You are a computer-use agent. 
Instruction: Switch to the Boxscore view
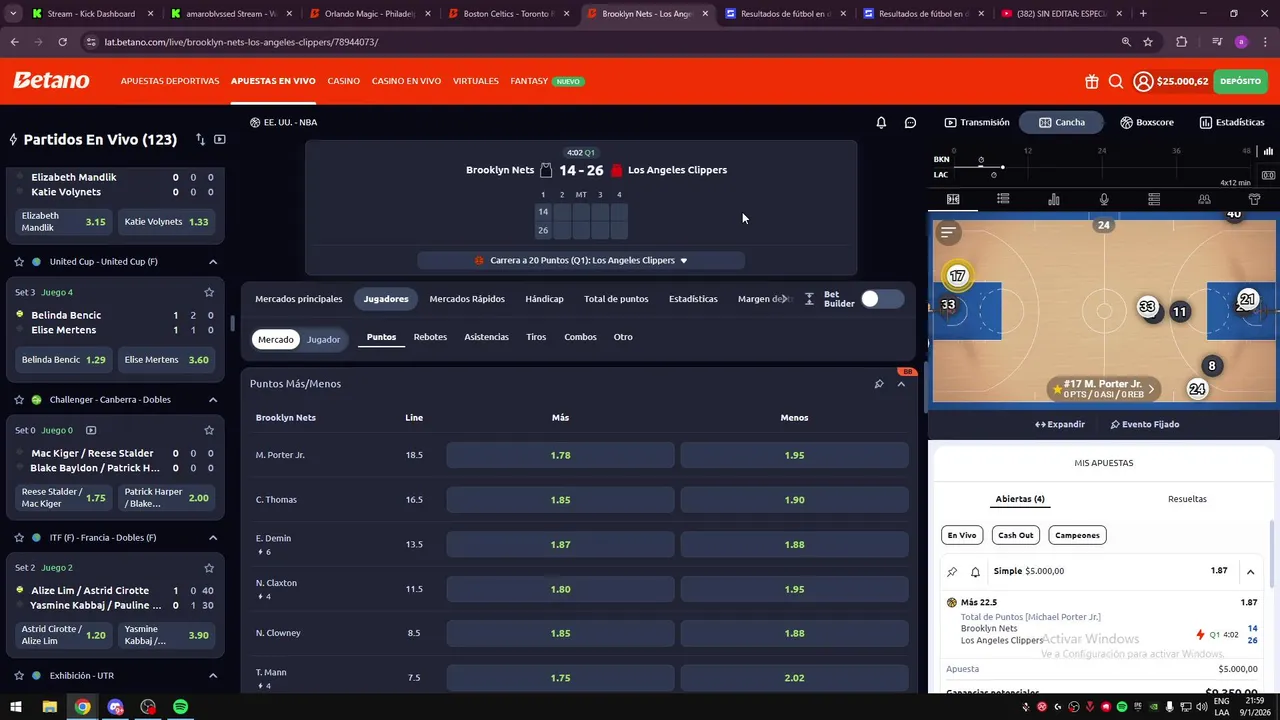click(x=1146, y=122)
